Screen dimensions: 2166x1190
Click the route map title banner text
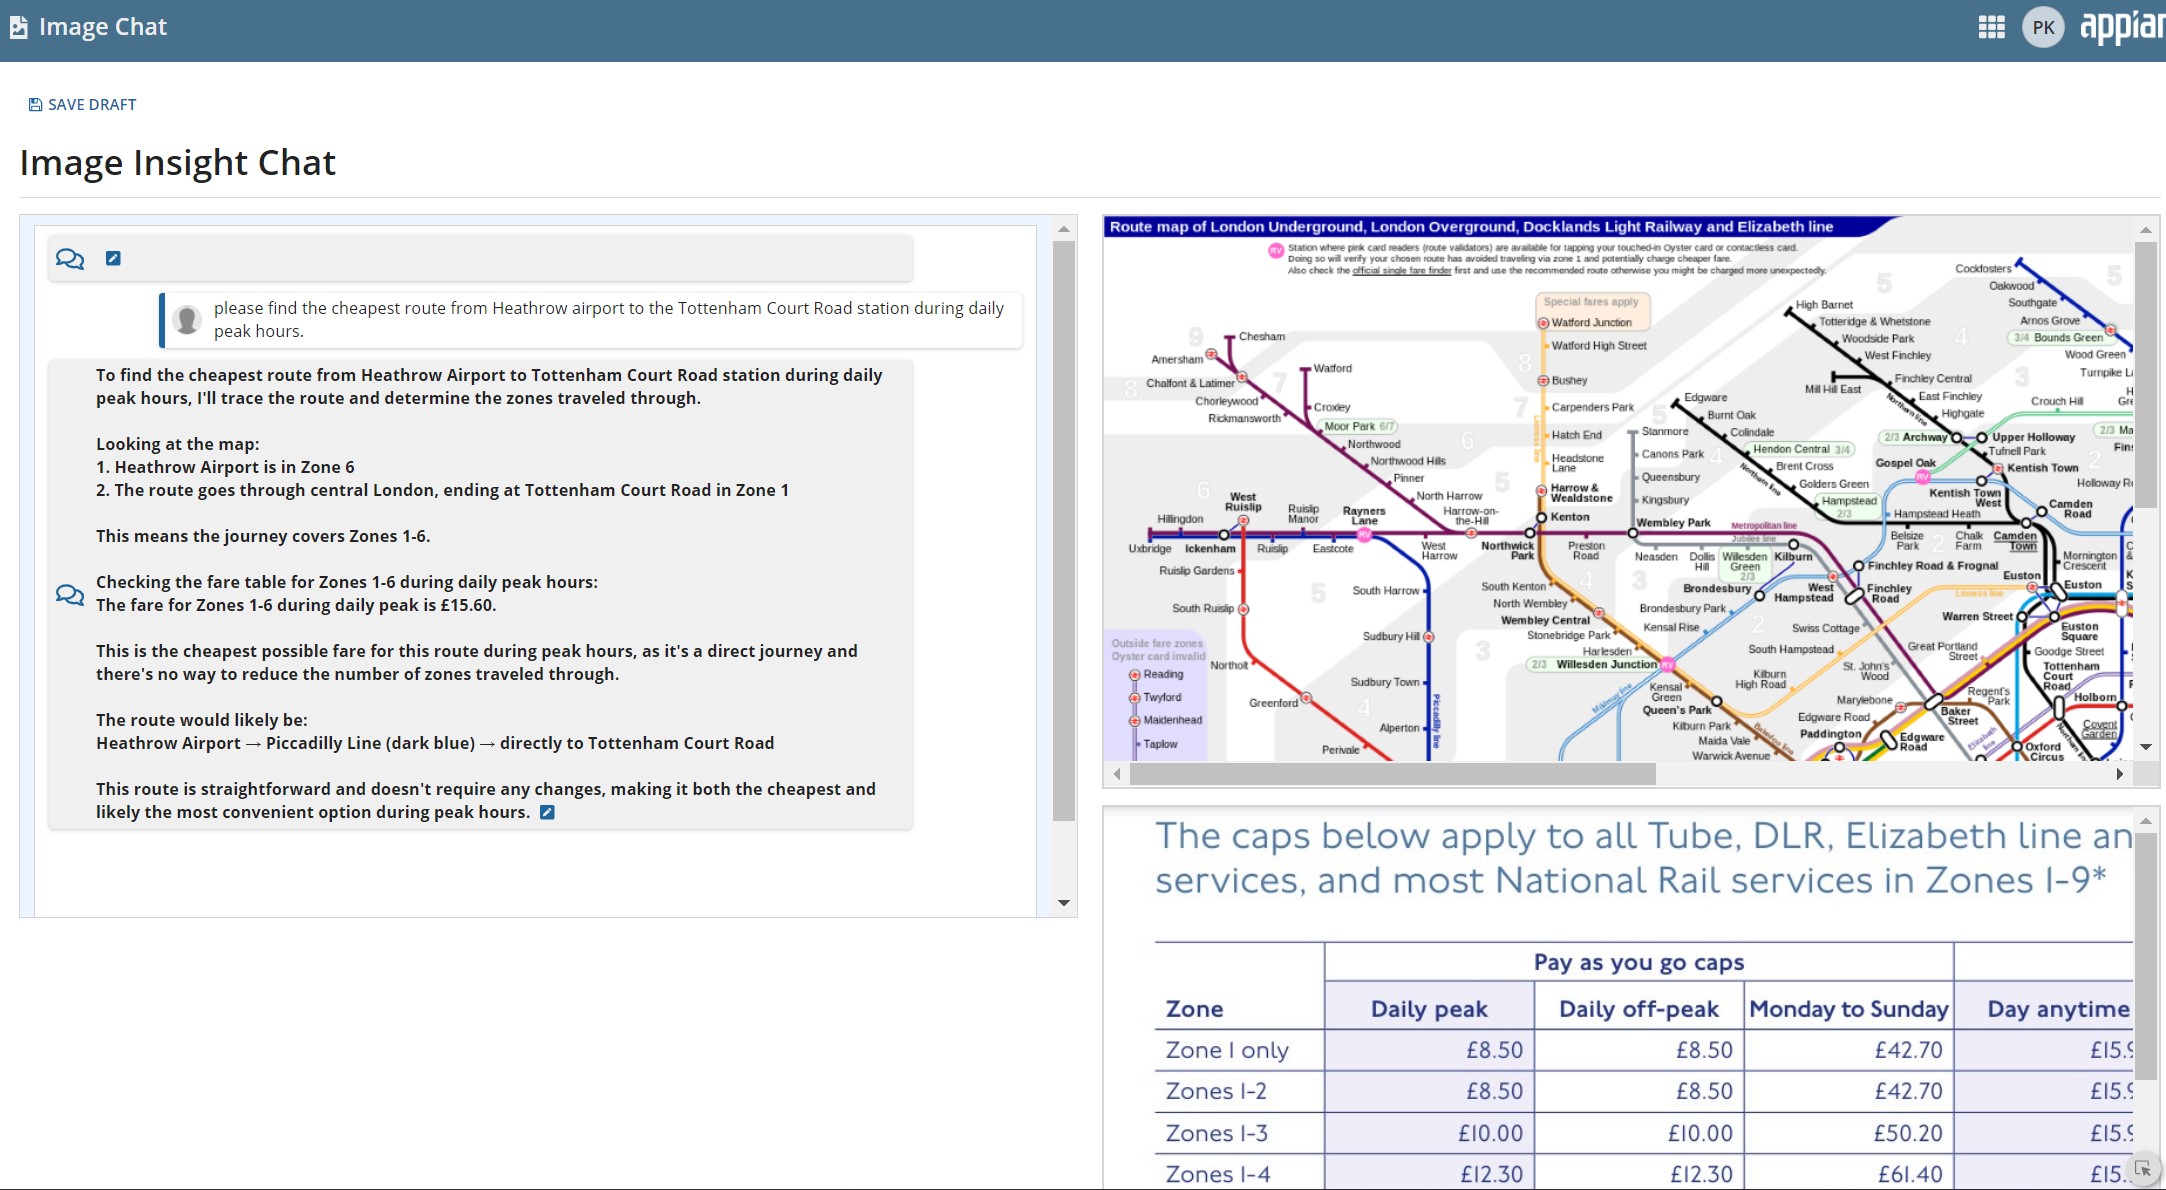(x=1471, y=227)
